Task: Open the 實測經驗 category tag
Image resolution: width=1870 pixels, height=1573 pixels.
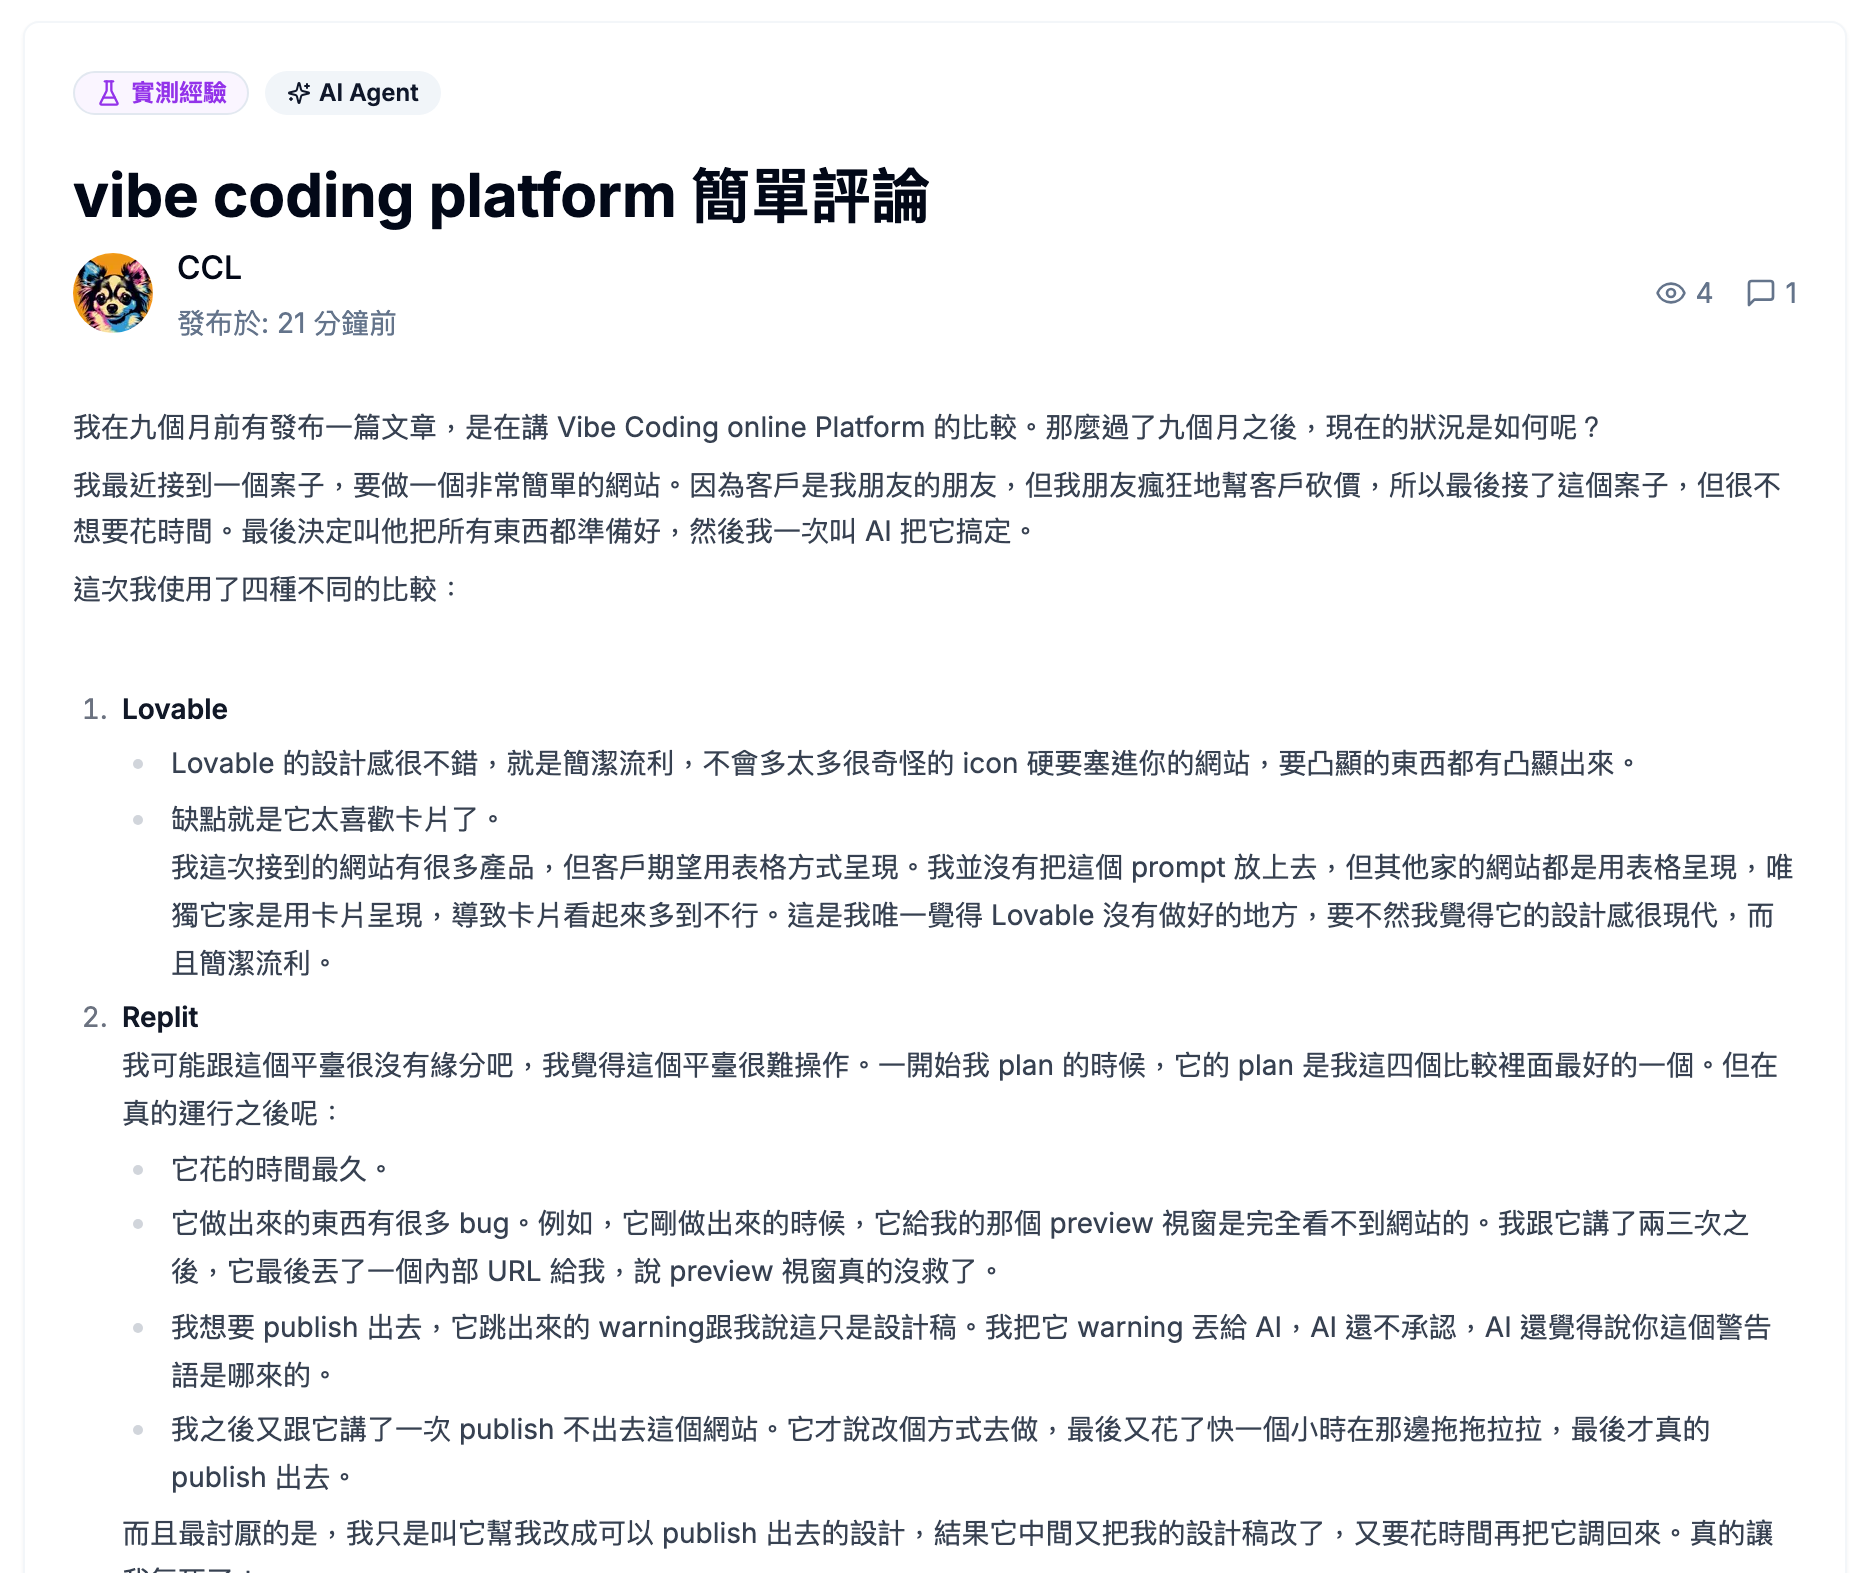Action: [x=161, y=93]
